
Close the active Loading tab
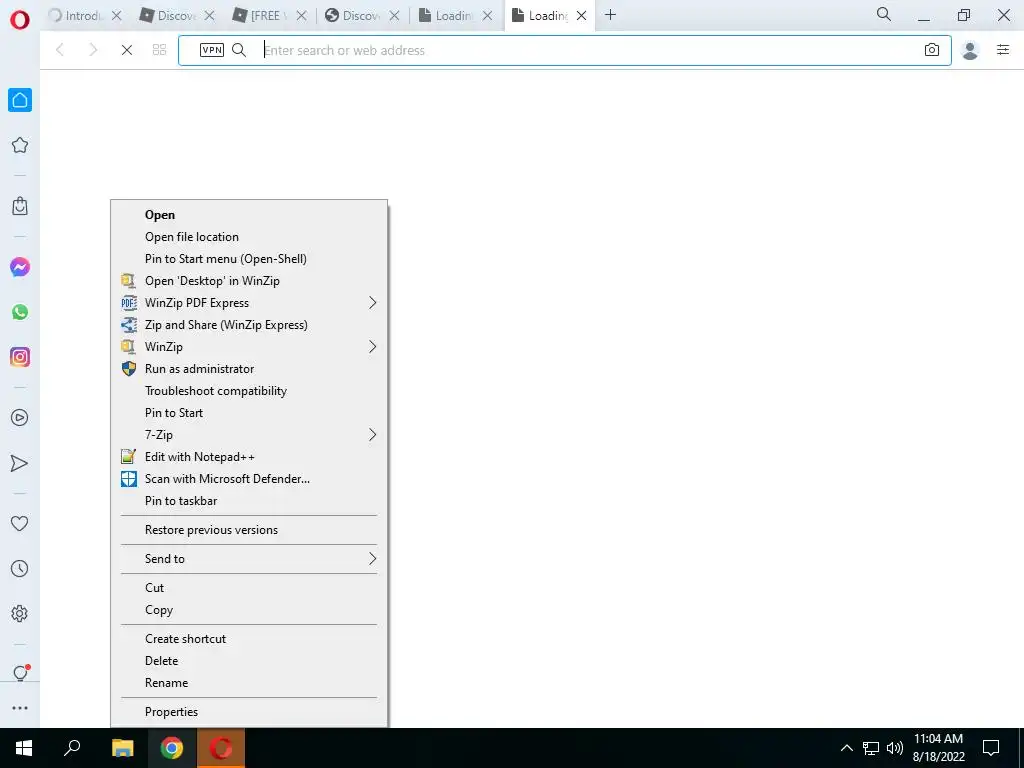[x=581, y=15]
